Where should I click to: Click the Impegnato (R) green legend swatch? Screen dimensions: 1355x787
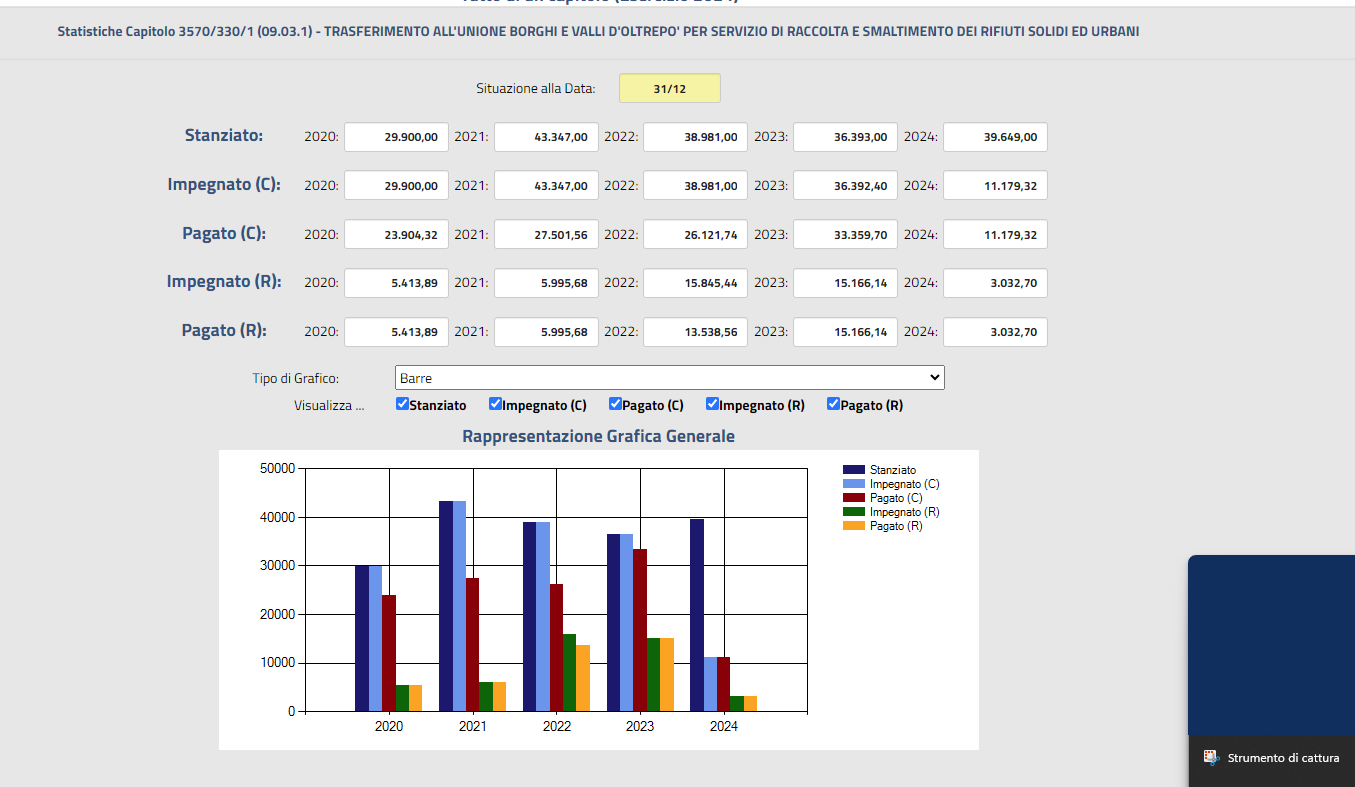click(853, 512)
